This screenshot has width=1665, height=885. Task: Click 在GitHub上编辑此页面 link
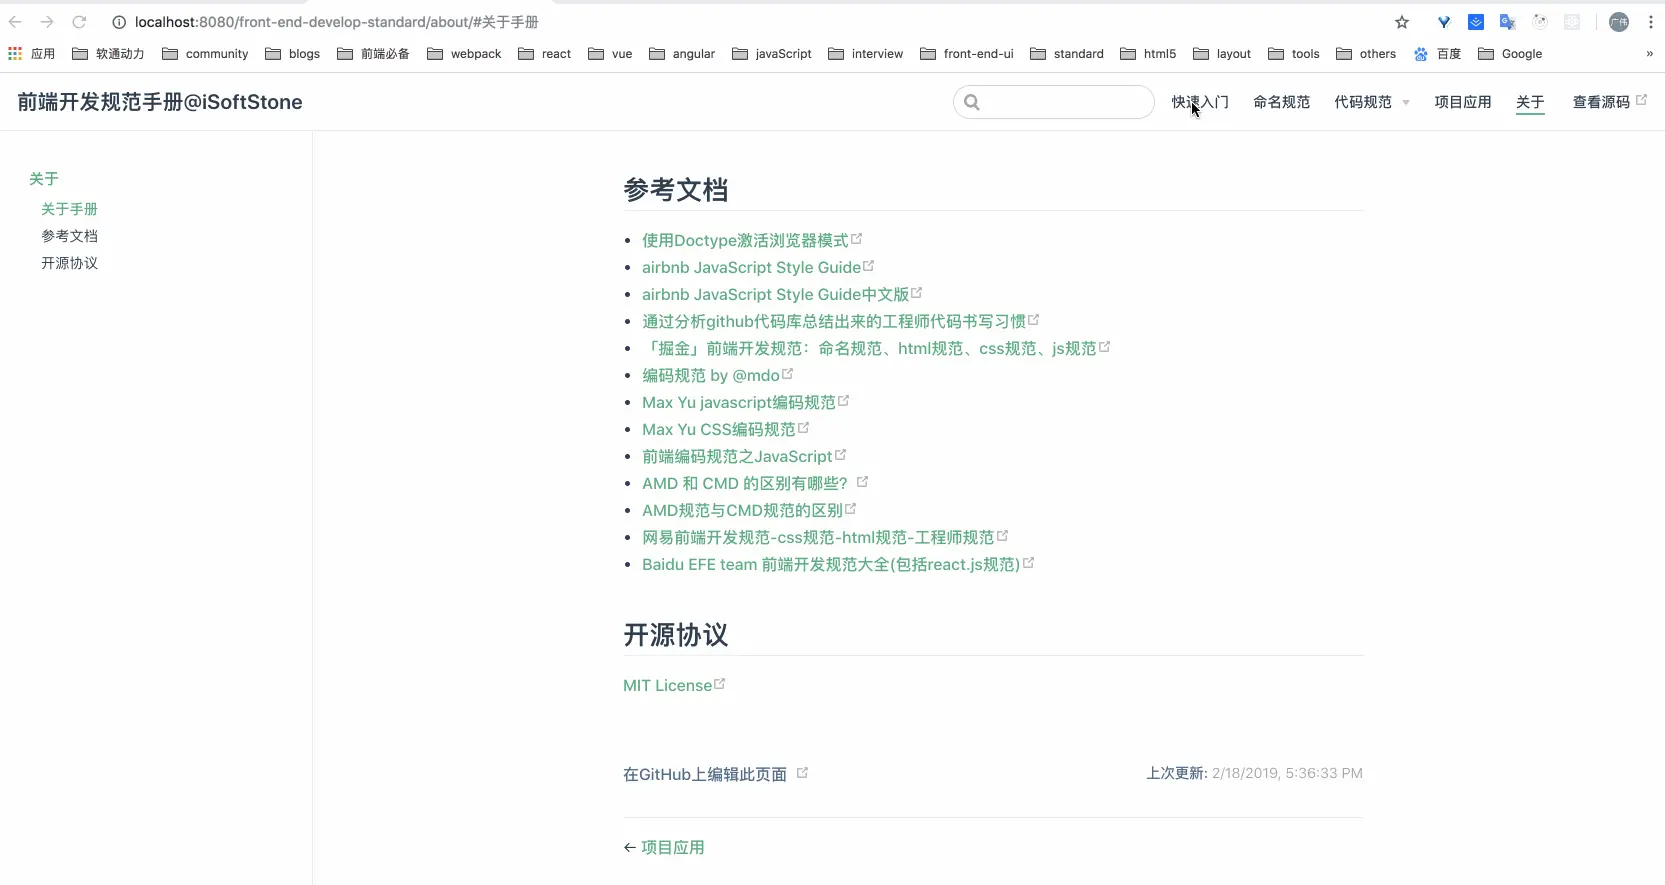tap(715, 774)
